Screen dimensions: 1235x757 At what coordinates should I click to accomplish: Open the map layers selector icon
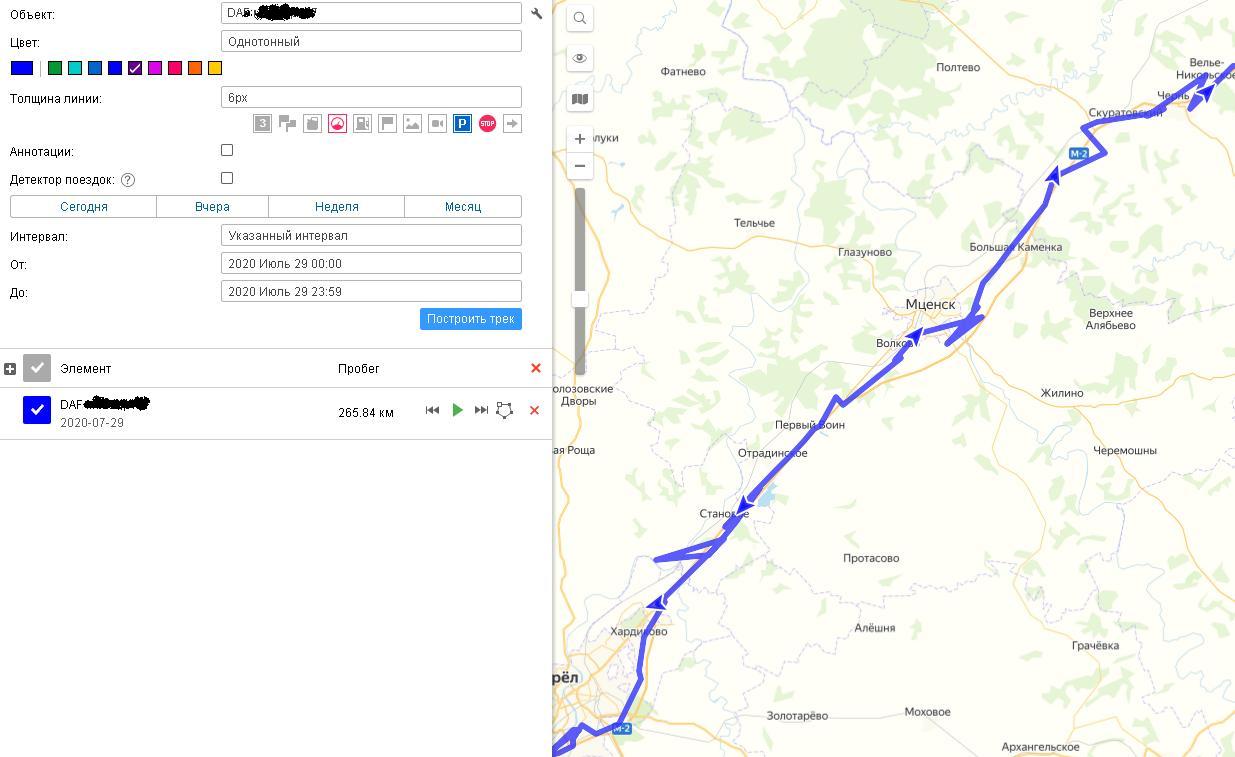pos(580,99)
